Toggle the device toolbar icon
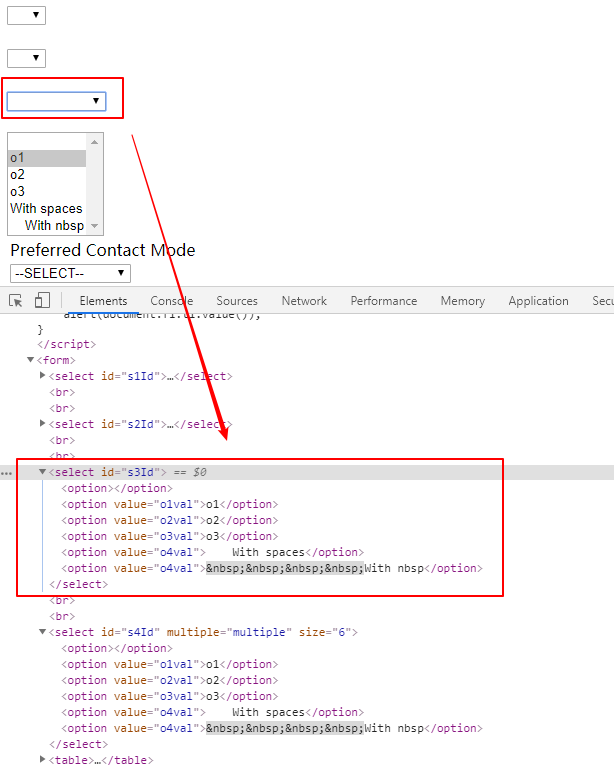614x769 pixels. pos(42,300)
